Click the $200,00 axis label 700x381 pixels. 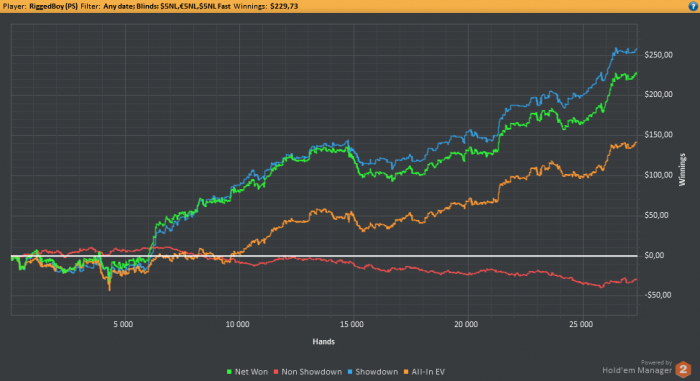(658, 95)
